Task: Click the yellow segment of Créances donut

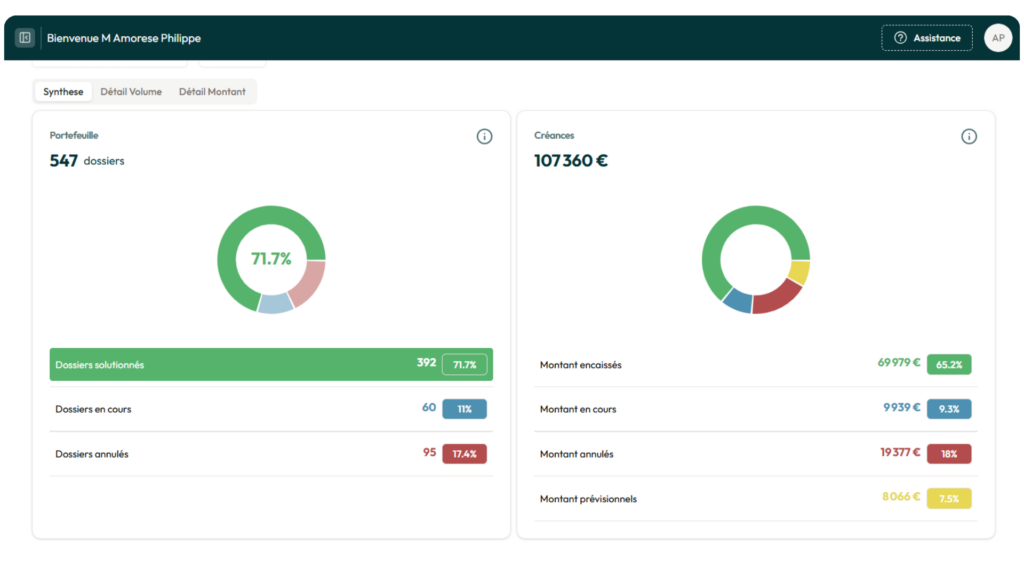Action: (x=799, y=272)
